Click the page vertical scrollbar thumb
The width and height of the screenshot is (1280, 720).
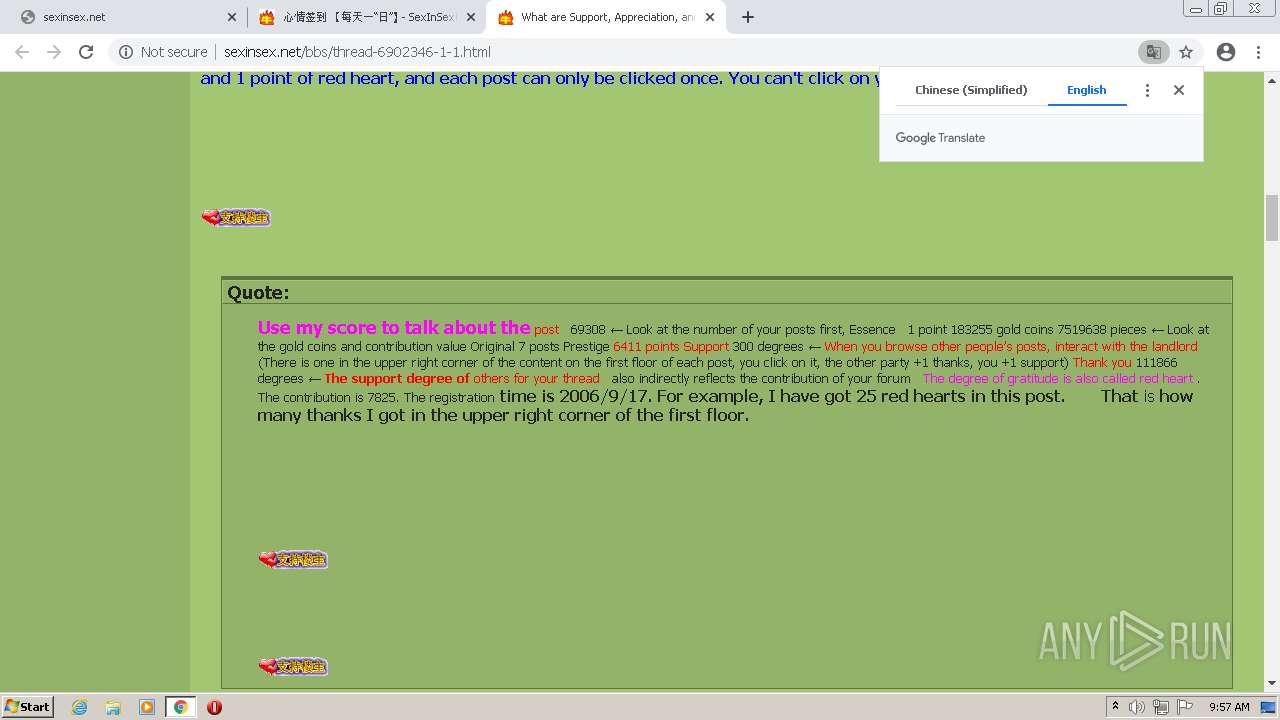(1272, 218)
